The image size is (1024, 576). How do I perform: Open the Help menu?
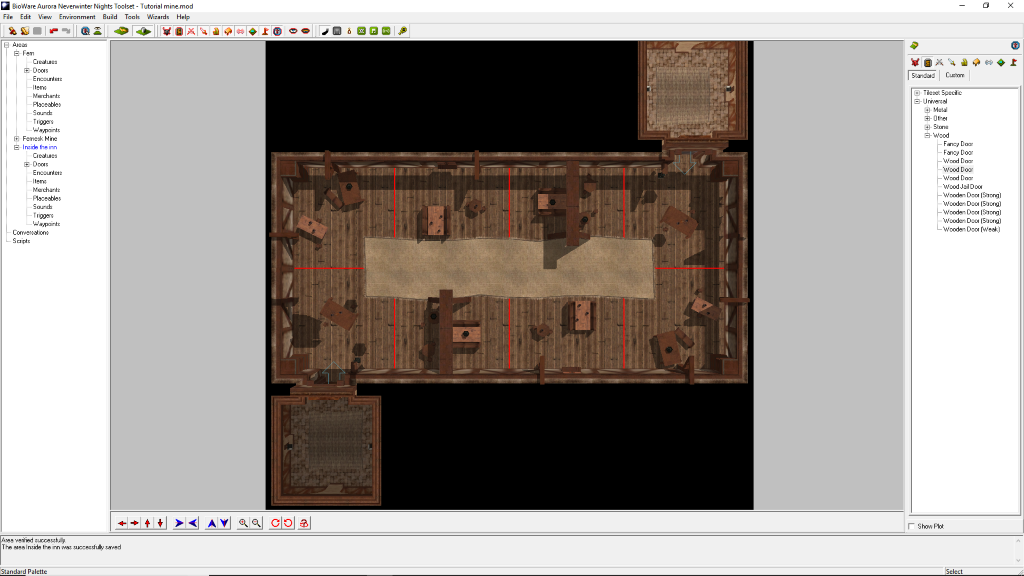(x=183, y=17)
